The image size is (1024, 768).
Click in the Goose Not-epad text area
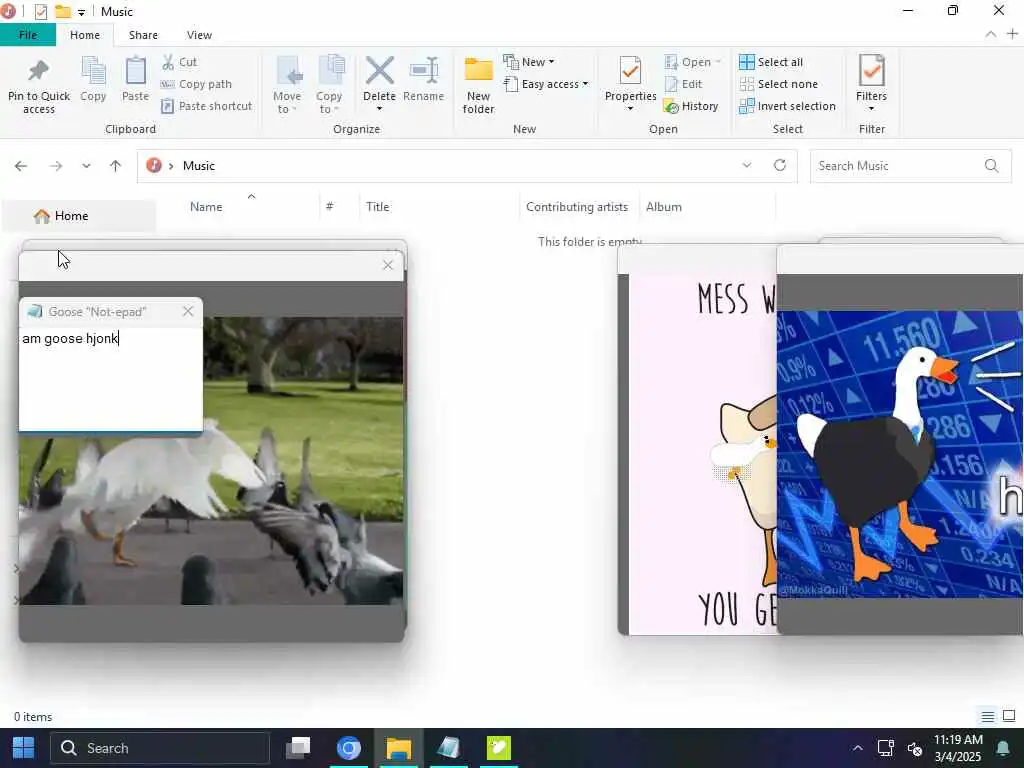[x=110, y=379]
